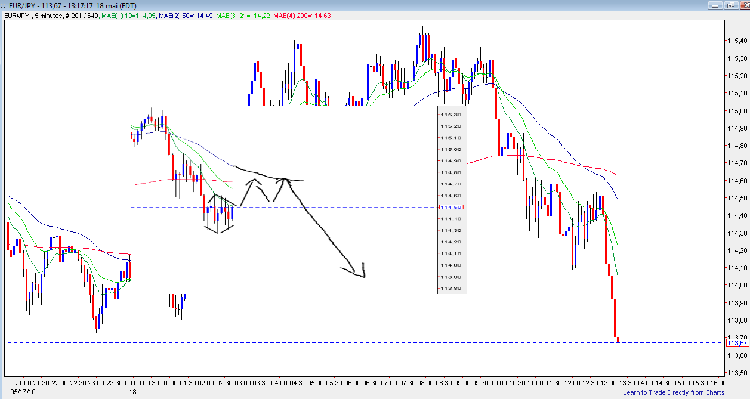Click the current price marker on price axis

737,343
